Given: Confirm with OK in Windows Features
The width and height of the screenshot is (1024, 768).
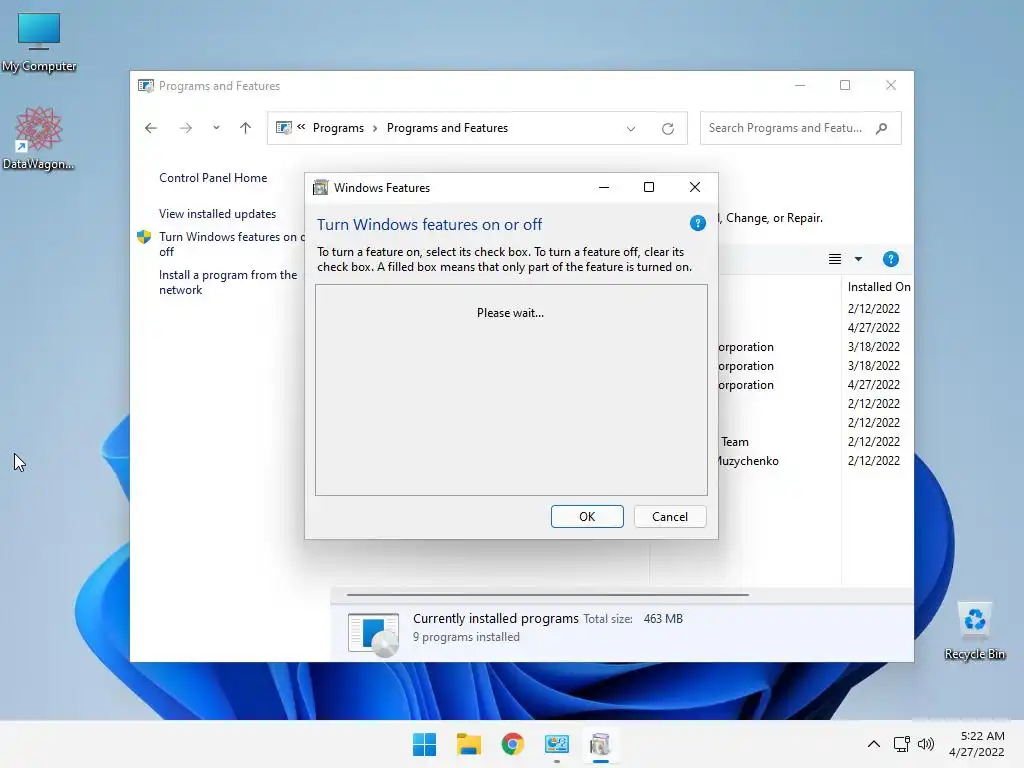Looking at the screenshot, I should (x=587, y=517).
